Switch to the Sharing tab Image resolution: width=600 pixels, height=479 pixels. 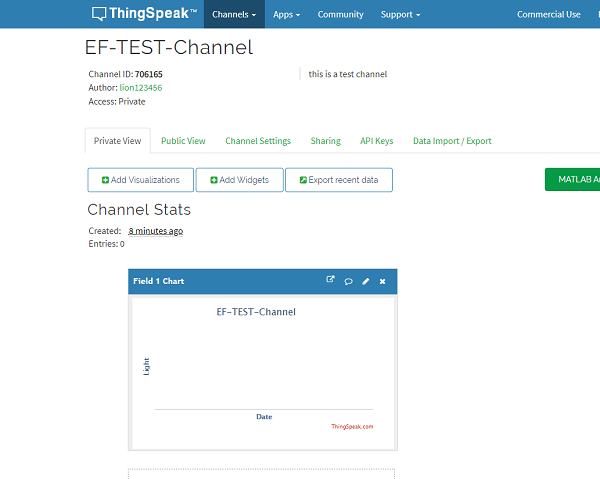[x=326, y=141]
